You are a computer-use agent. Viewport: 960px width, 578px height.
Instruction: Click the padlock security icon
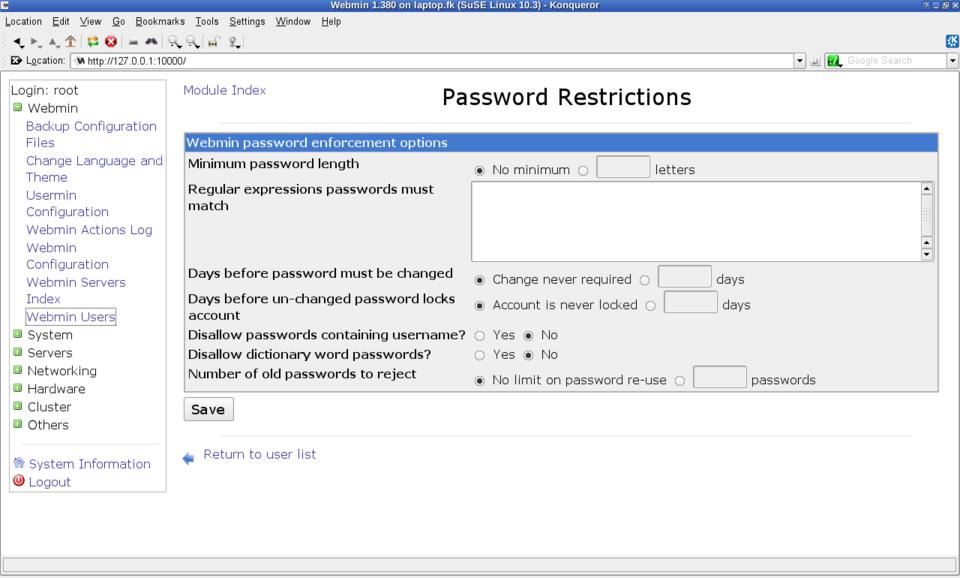pyautogui.click(x=214, y=42)
